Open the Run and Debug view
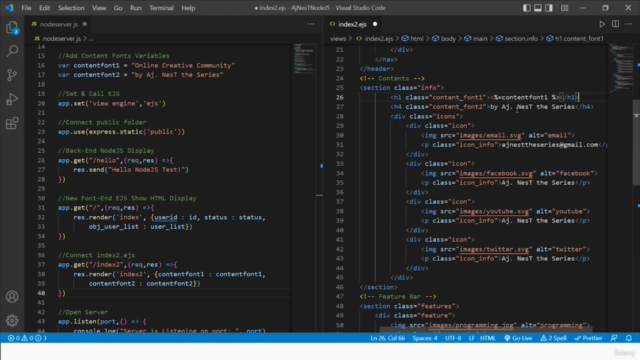 point(12,99)
